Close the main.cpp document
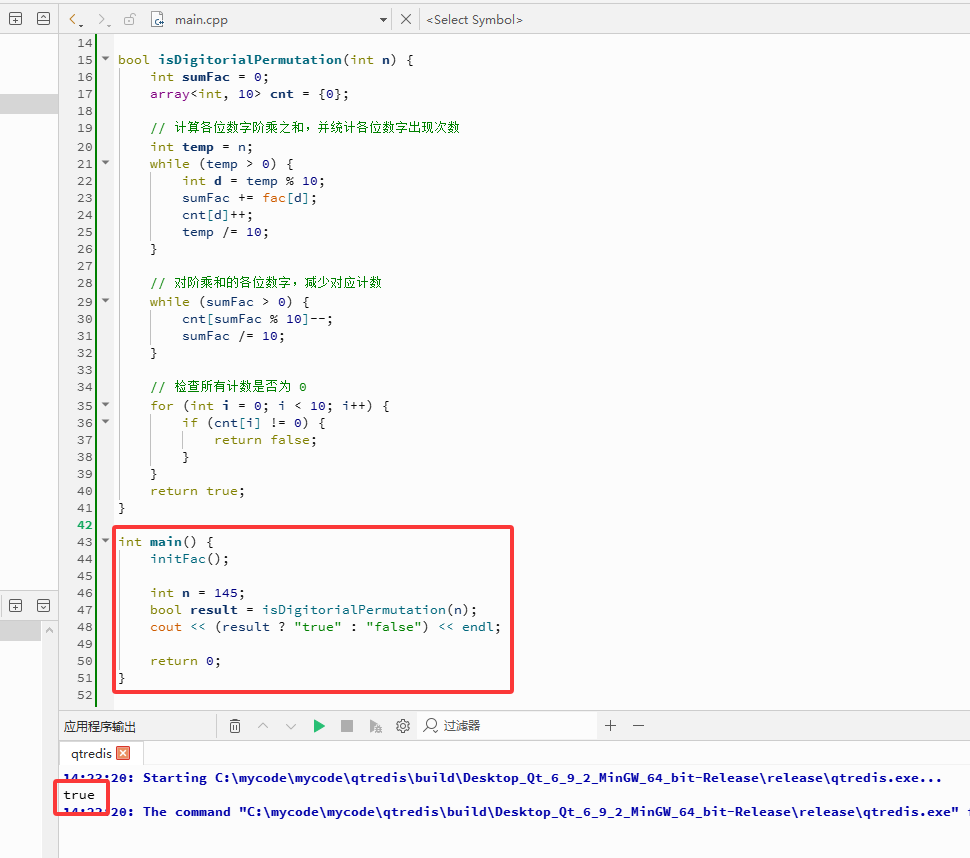This screenshot has height=858, width=970. (406, 19)
